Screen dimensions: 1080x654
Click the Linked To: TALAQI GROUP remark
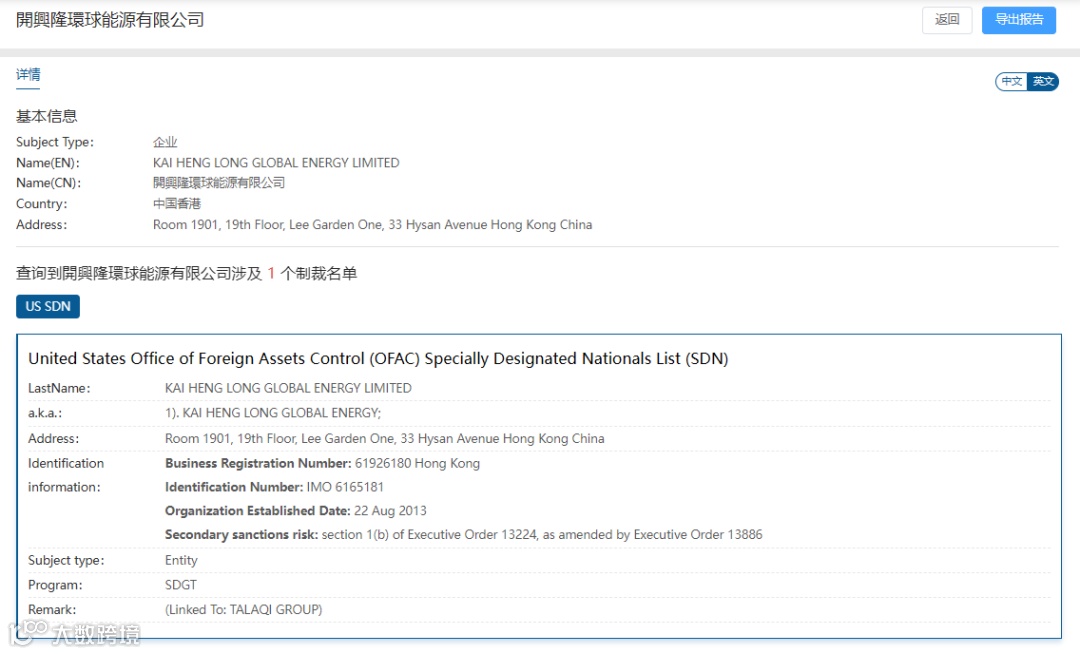pyautogui.click(x=244, y=610)
